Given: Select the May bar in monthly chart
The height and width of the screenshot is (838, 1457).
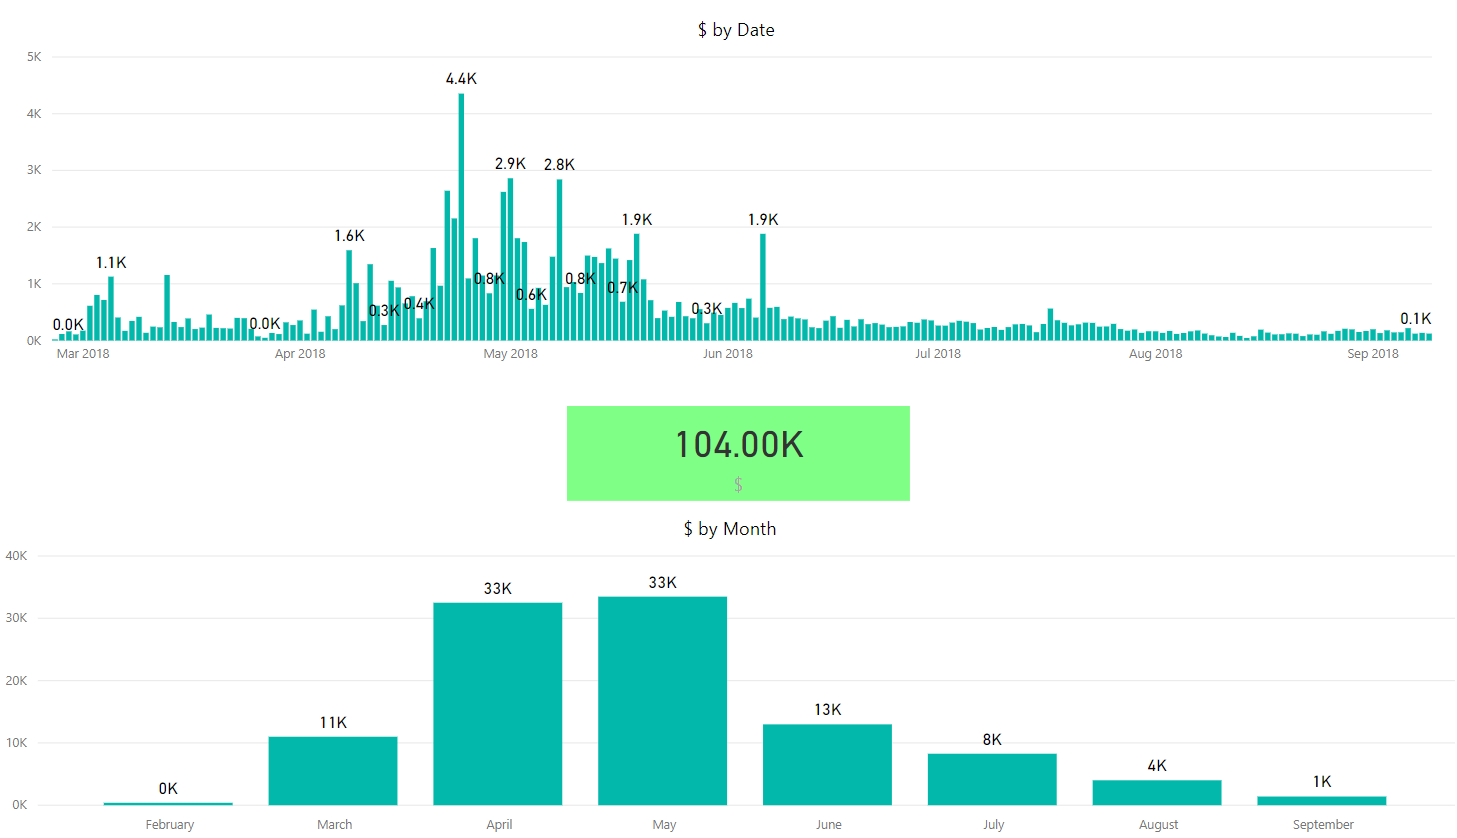Looking at the screenshot, I should 662,700.
